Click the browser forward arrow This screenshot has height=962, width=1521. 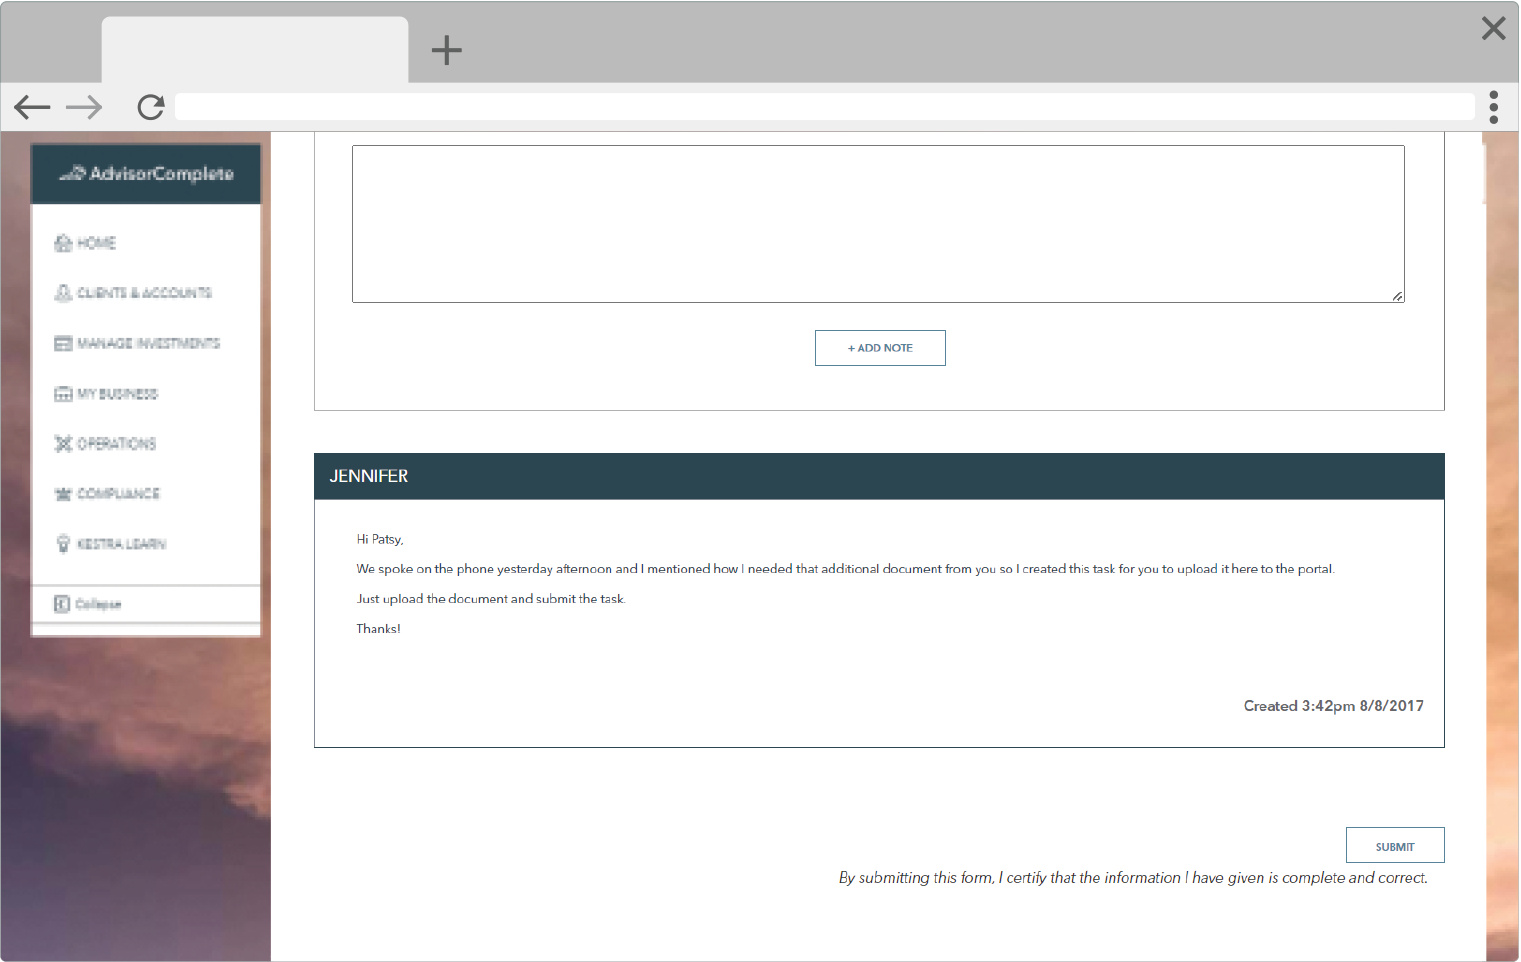click(x=84, y=107)
